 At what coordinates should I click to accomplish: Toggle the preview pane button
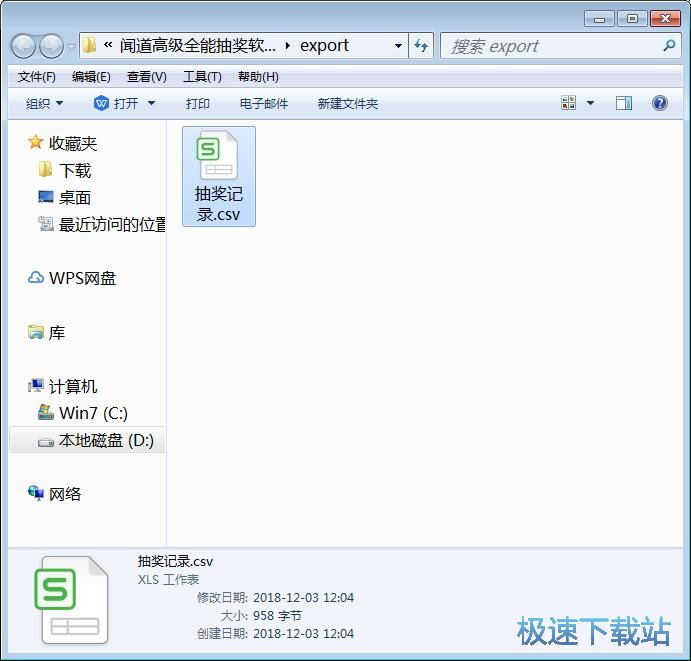(624, 103)
